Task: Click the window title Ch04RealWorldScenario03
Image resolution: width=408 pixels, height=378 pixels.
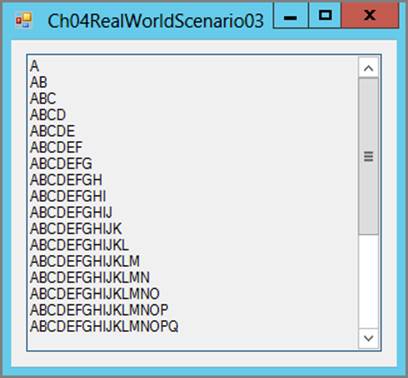Action: (156, 21)
